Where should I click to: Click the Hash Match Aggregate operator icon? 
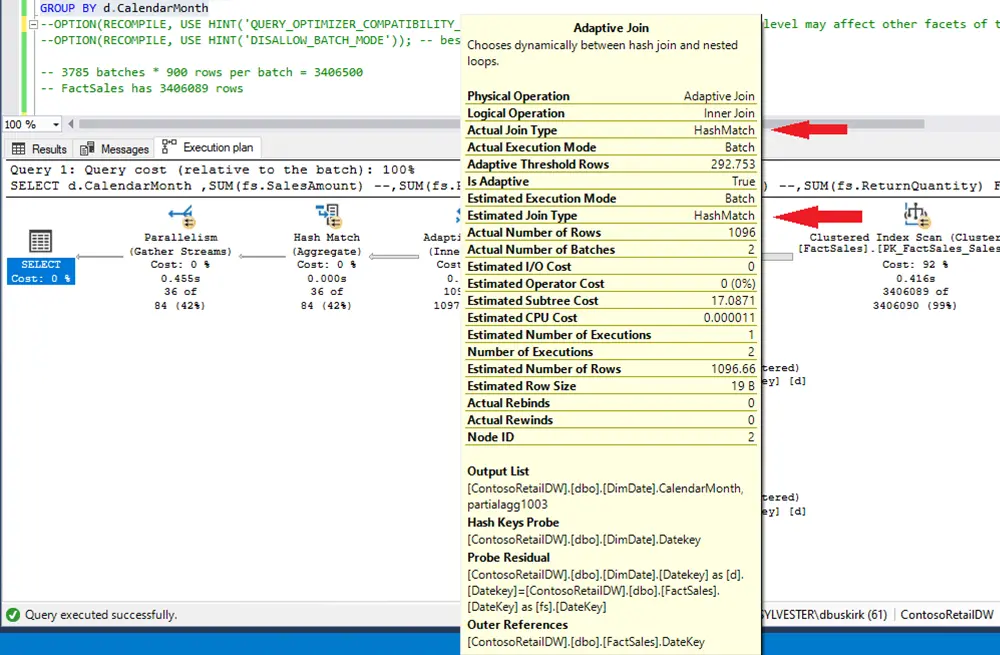327,214
